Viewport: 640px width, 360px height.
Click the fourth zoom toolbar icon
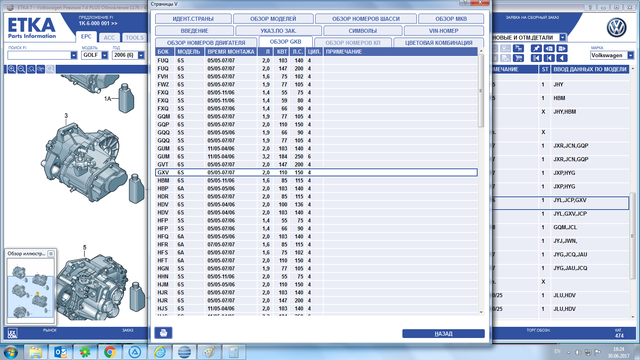point(41,69)
